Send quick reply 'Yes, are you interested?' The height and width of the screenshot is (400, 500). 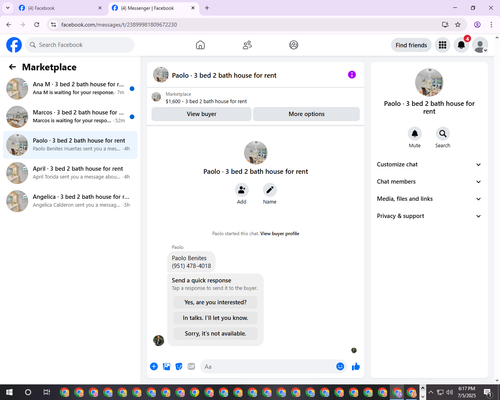click(x=215, y=302)
